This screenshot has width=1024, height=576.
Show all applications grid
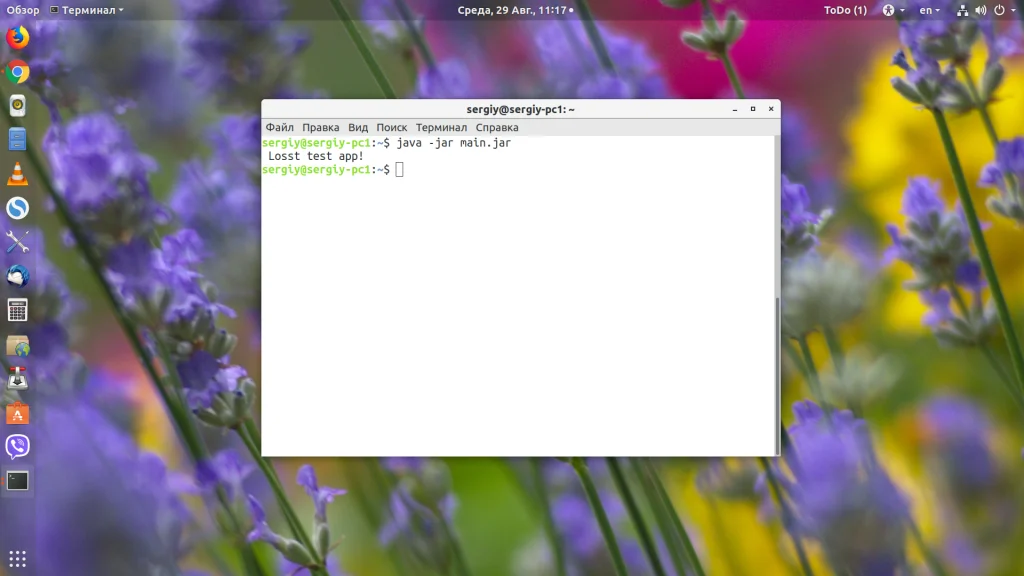pos(18,558)
